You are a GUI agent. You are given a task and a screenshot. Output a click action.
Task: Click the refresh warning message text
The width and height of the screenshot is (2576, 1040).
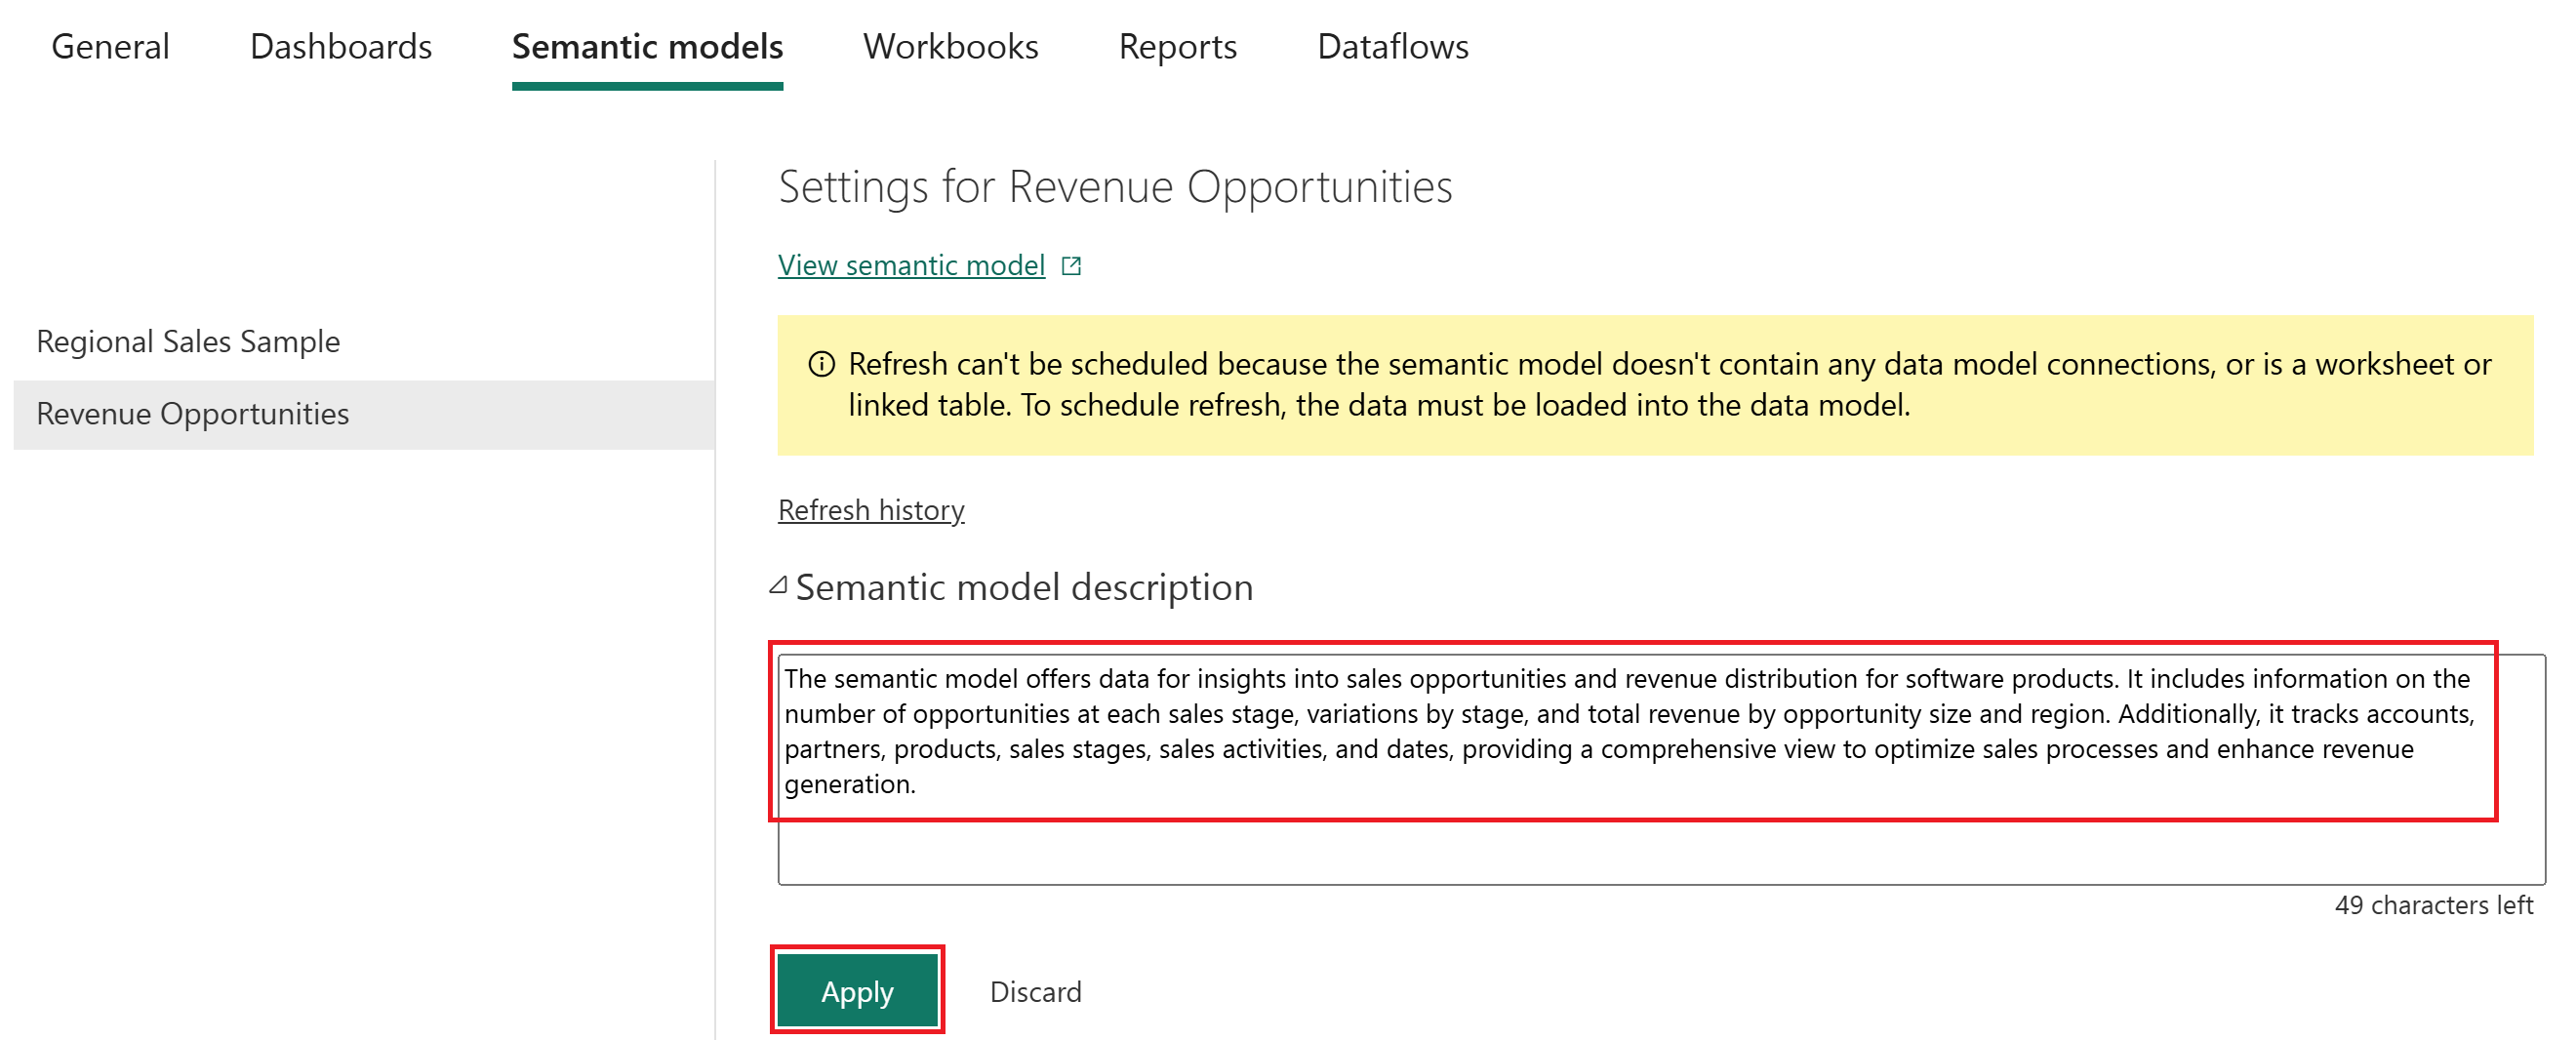click(1669, 385)
